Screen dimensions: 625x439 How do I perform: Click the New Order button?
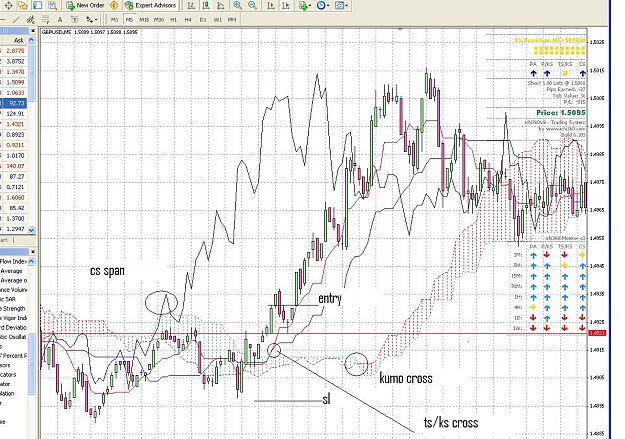tap(85, 6)
